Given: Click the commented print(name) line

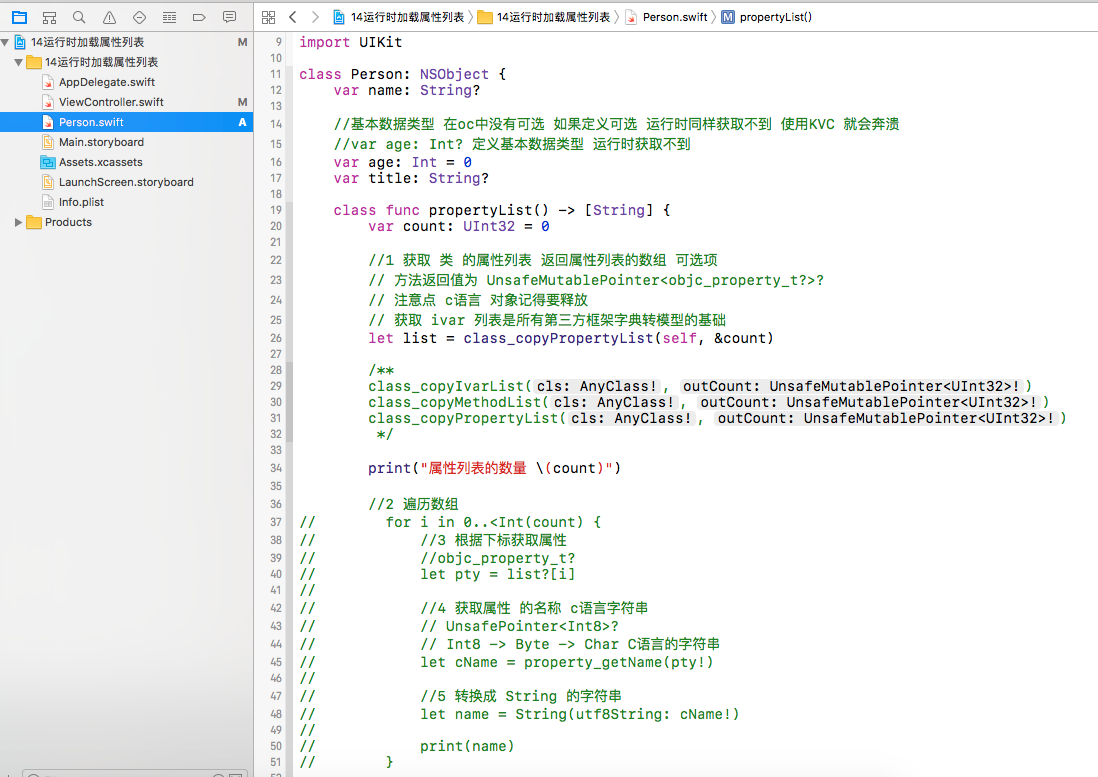Looking at the screenshot, I should (467, 746).
